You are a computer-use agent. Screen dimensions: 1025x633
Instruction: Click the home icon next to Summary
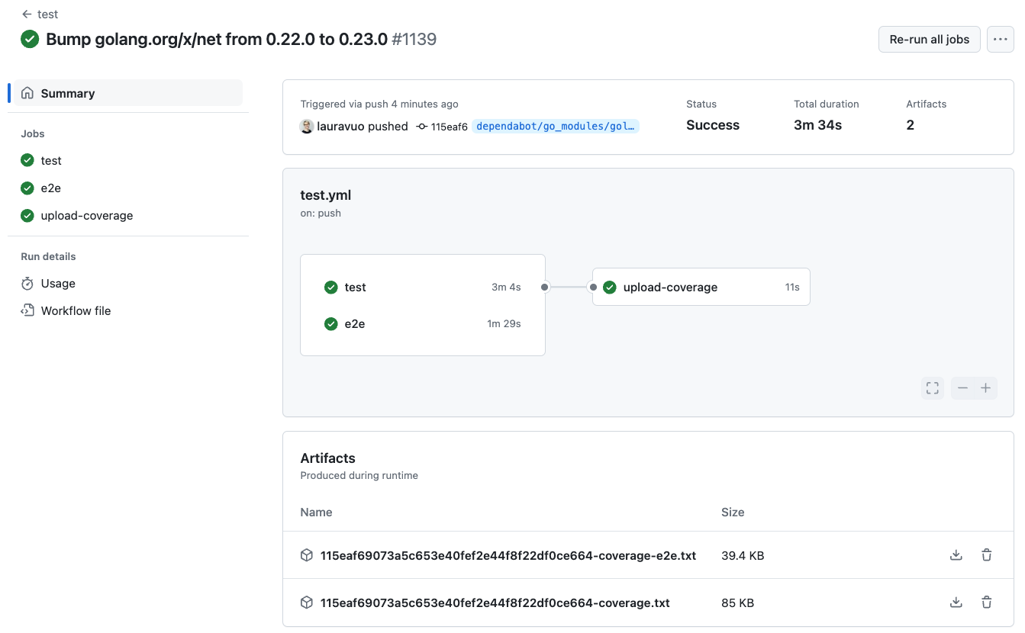tap(27, 93)
